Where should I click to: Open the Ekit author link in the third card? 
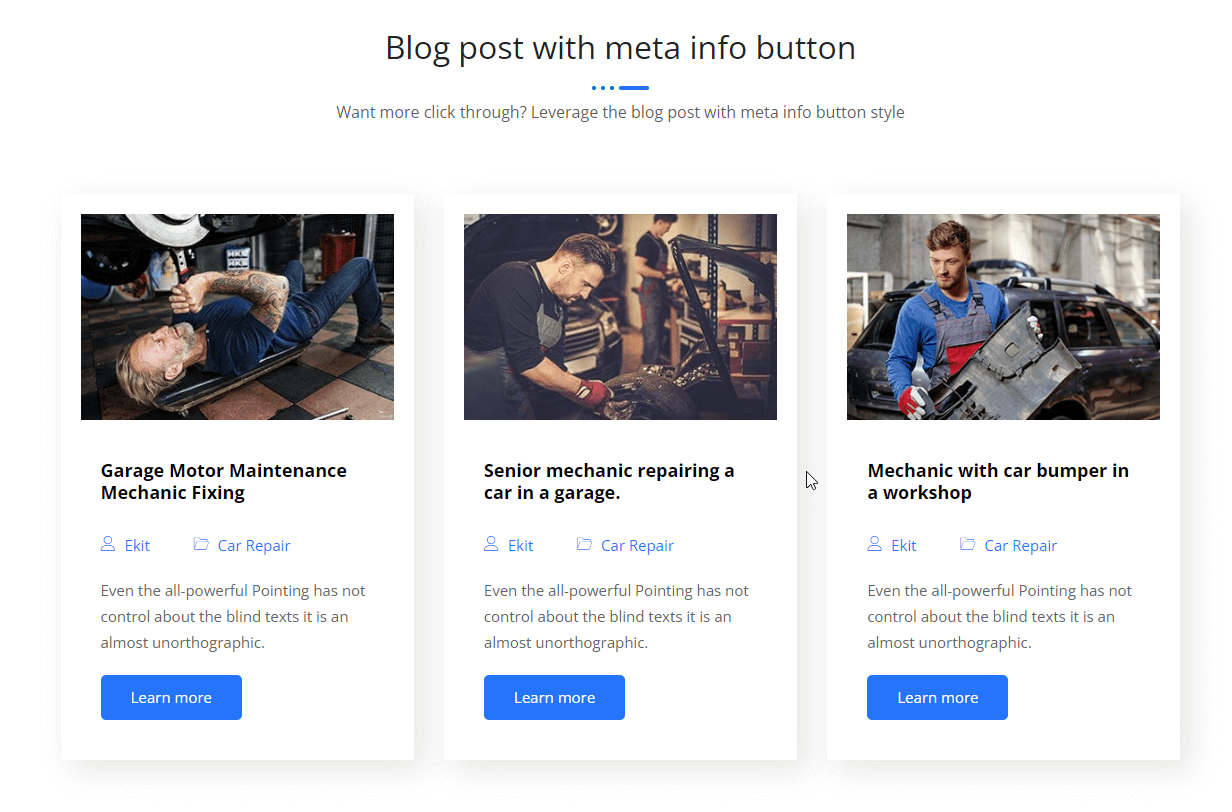click(x=904, y=546)
